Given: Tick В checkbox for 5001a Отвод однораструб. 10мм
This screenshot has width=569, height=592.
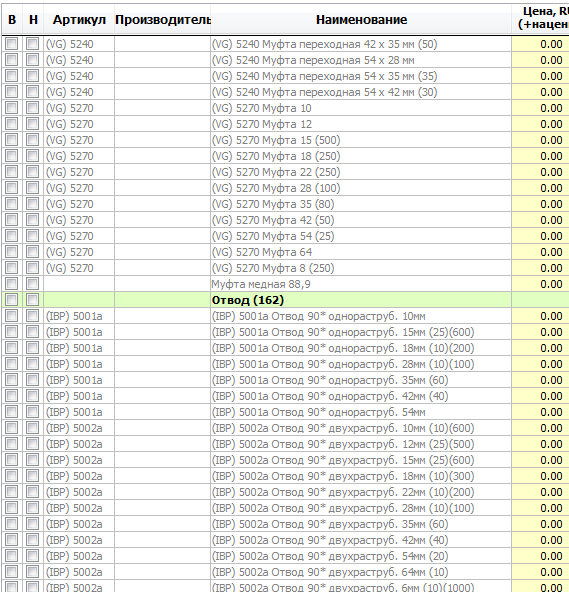Looking at the screenshot, I should pos(11,316).
